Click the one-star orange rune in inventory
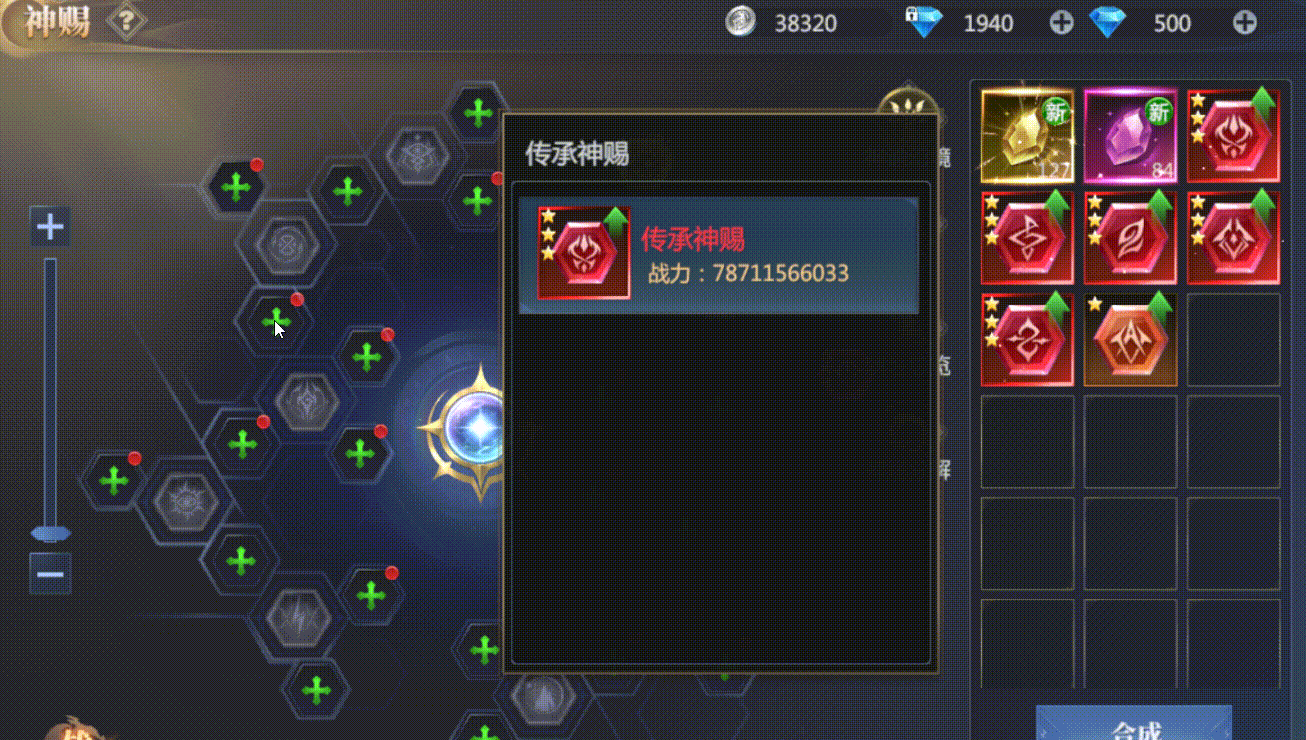Screen dimensions: 1306x740 point(1130,339)
